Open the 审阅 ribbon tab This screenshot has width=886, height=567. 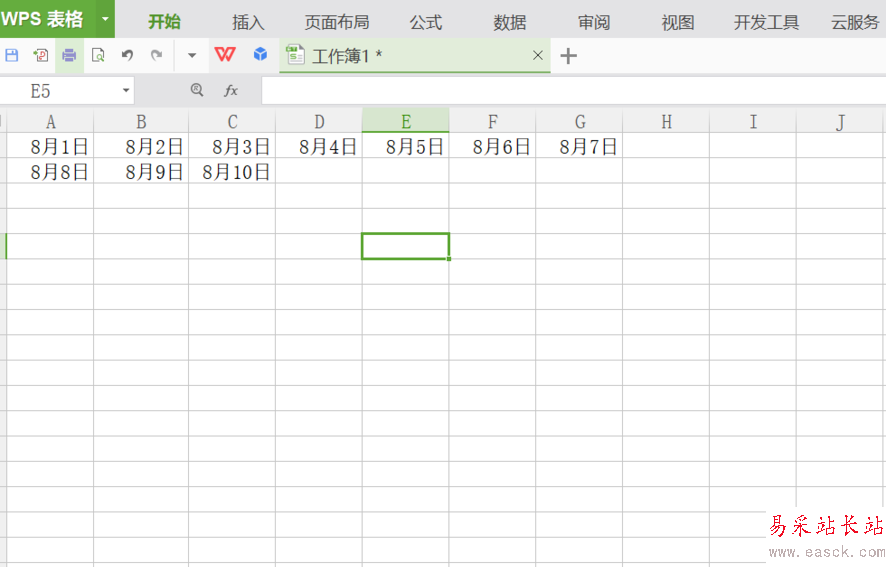(594, 22)
